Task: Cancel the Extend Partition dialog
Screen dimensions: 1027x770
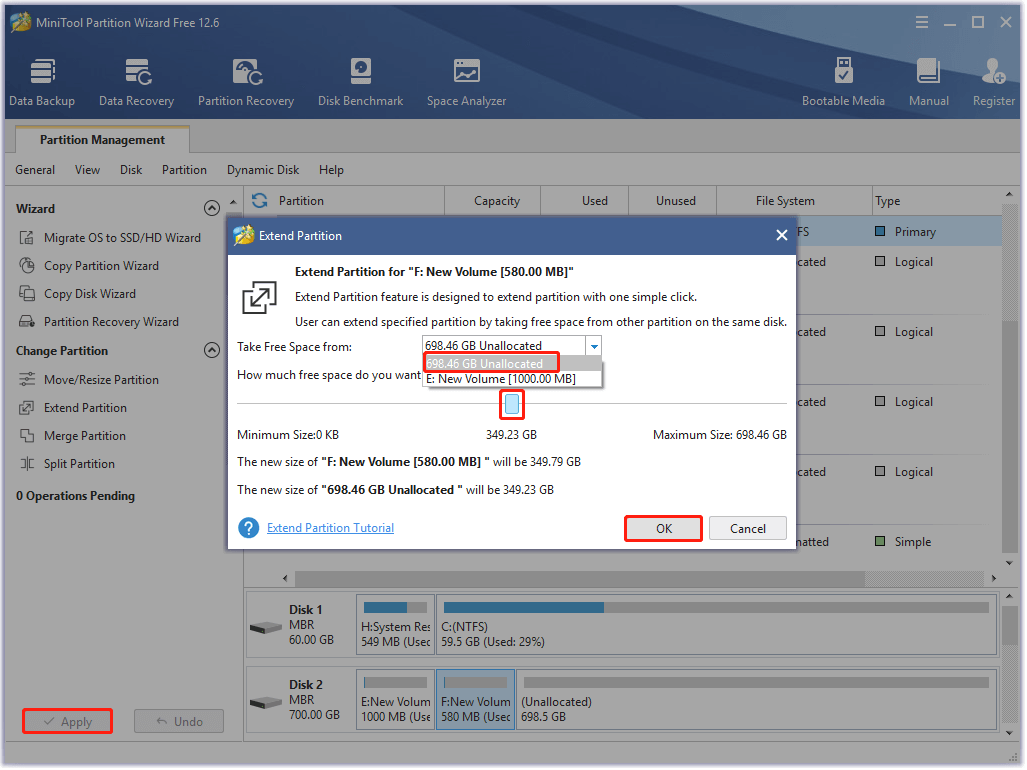Action: tap(748, 528)
